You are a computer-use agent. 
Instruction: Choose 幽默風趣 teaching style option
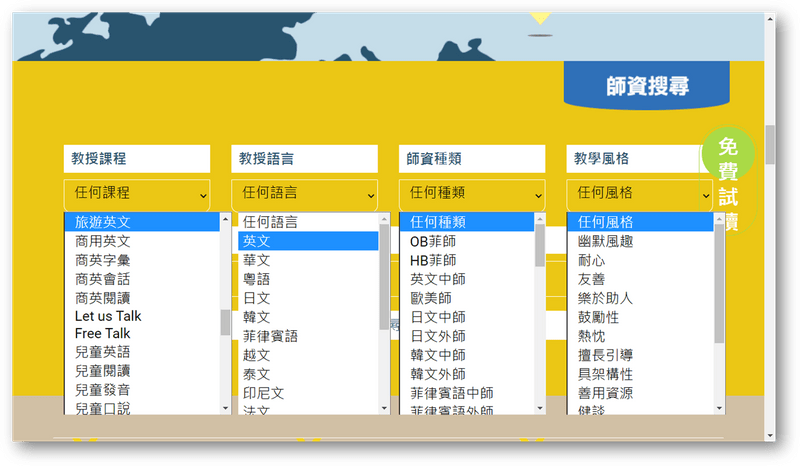(x=605, y=241)
